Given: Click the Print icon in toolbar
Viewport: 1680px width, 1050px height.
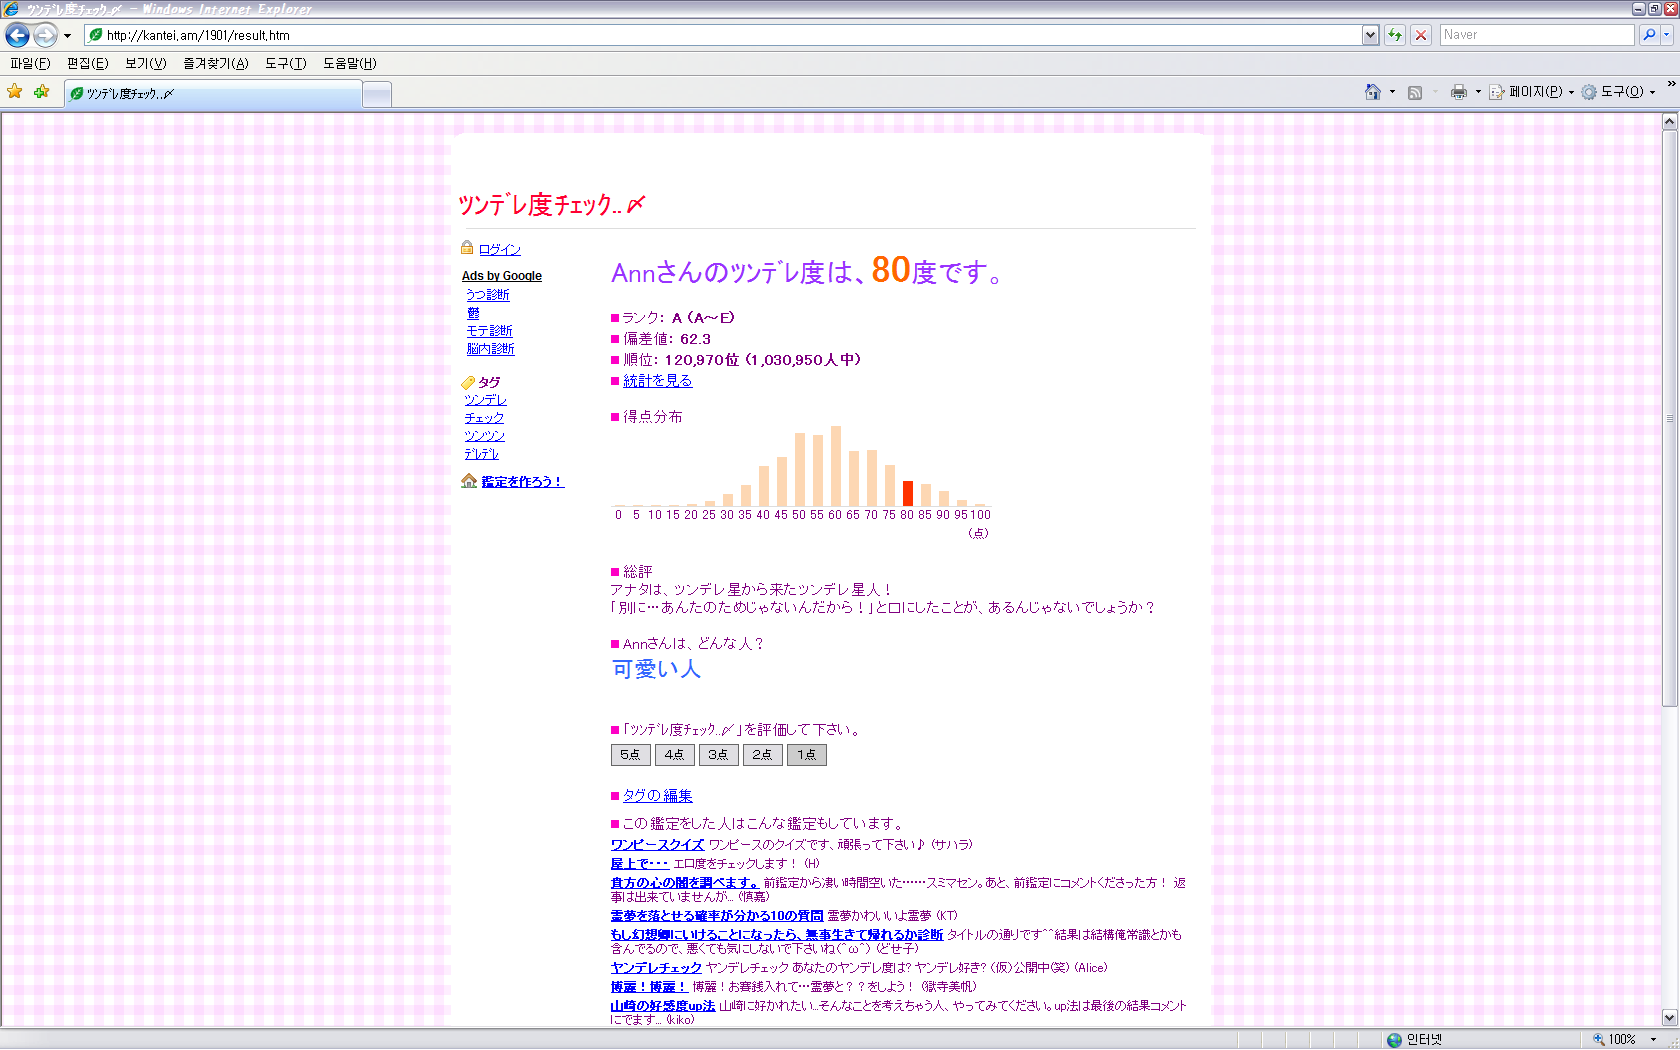Looking at the screenshot, I should pos(1458,92).
